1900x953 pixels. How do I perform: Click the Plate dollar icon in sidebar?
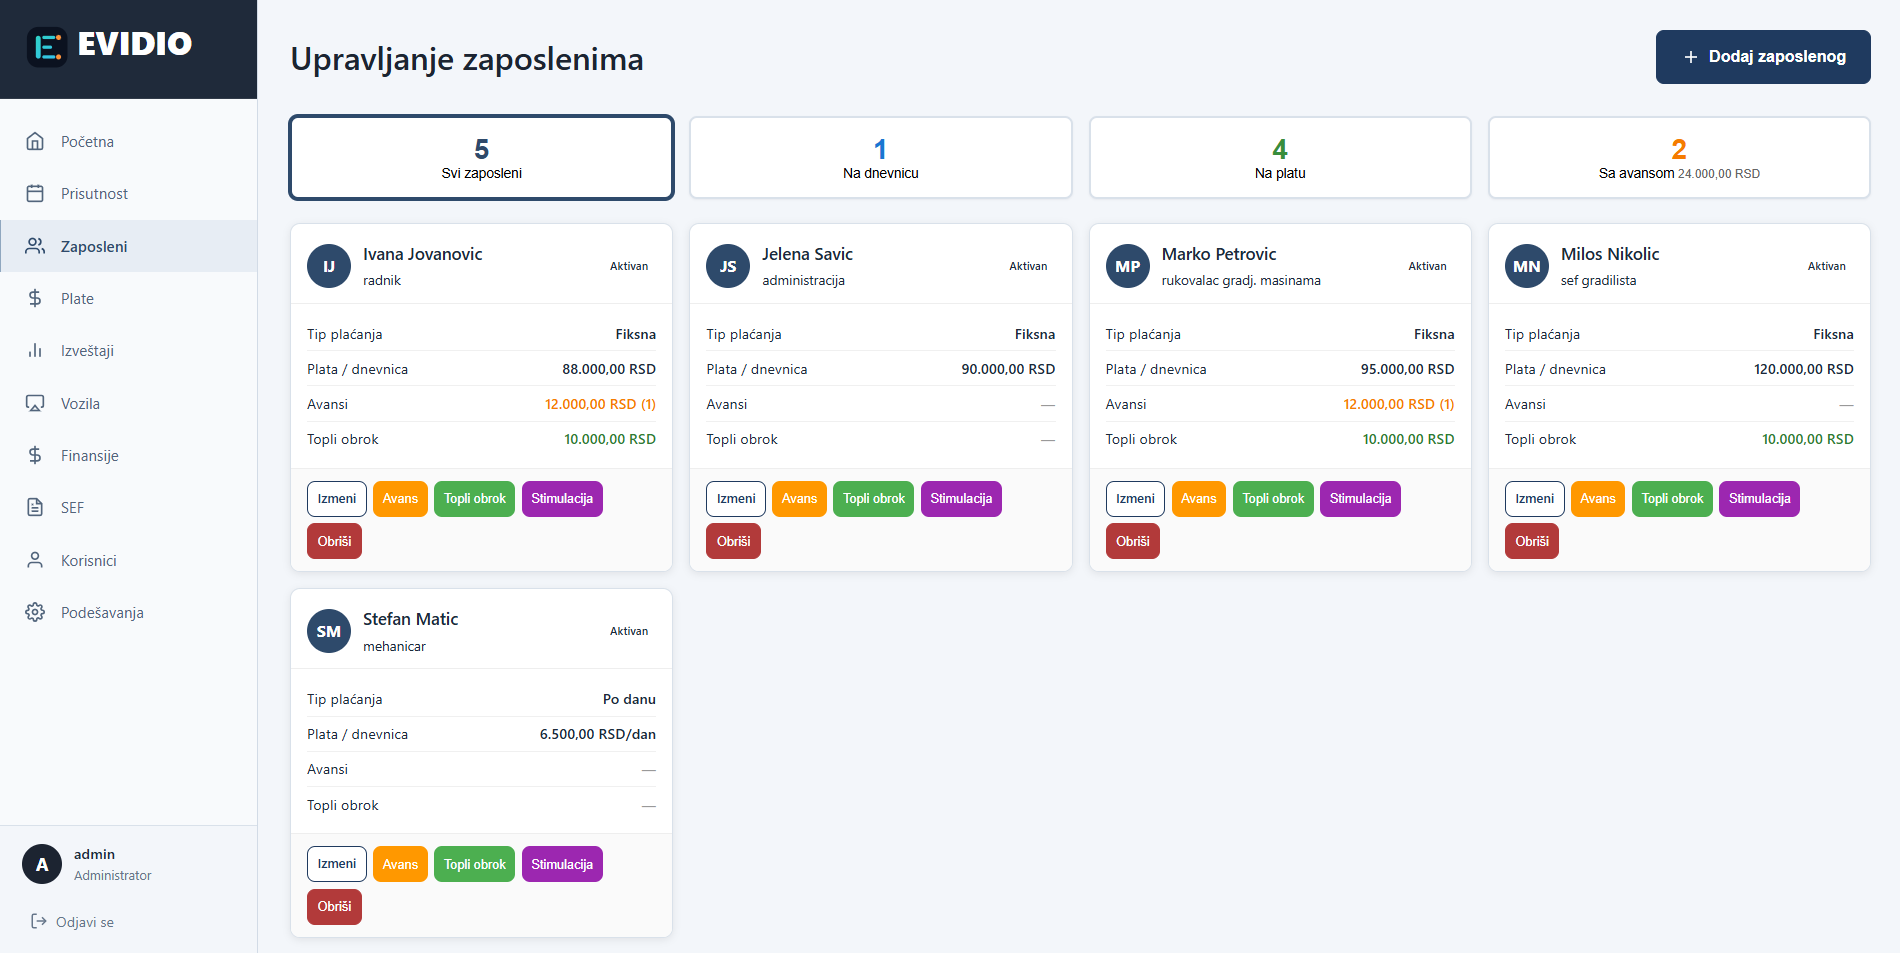click(x=36, y=297)
